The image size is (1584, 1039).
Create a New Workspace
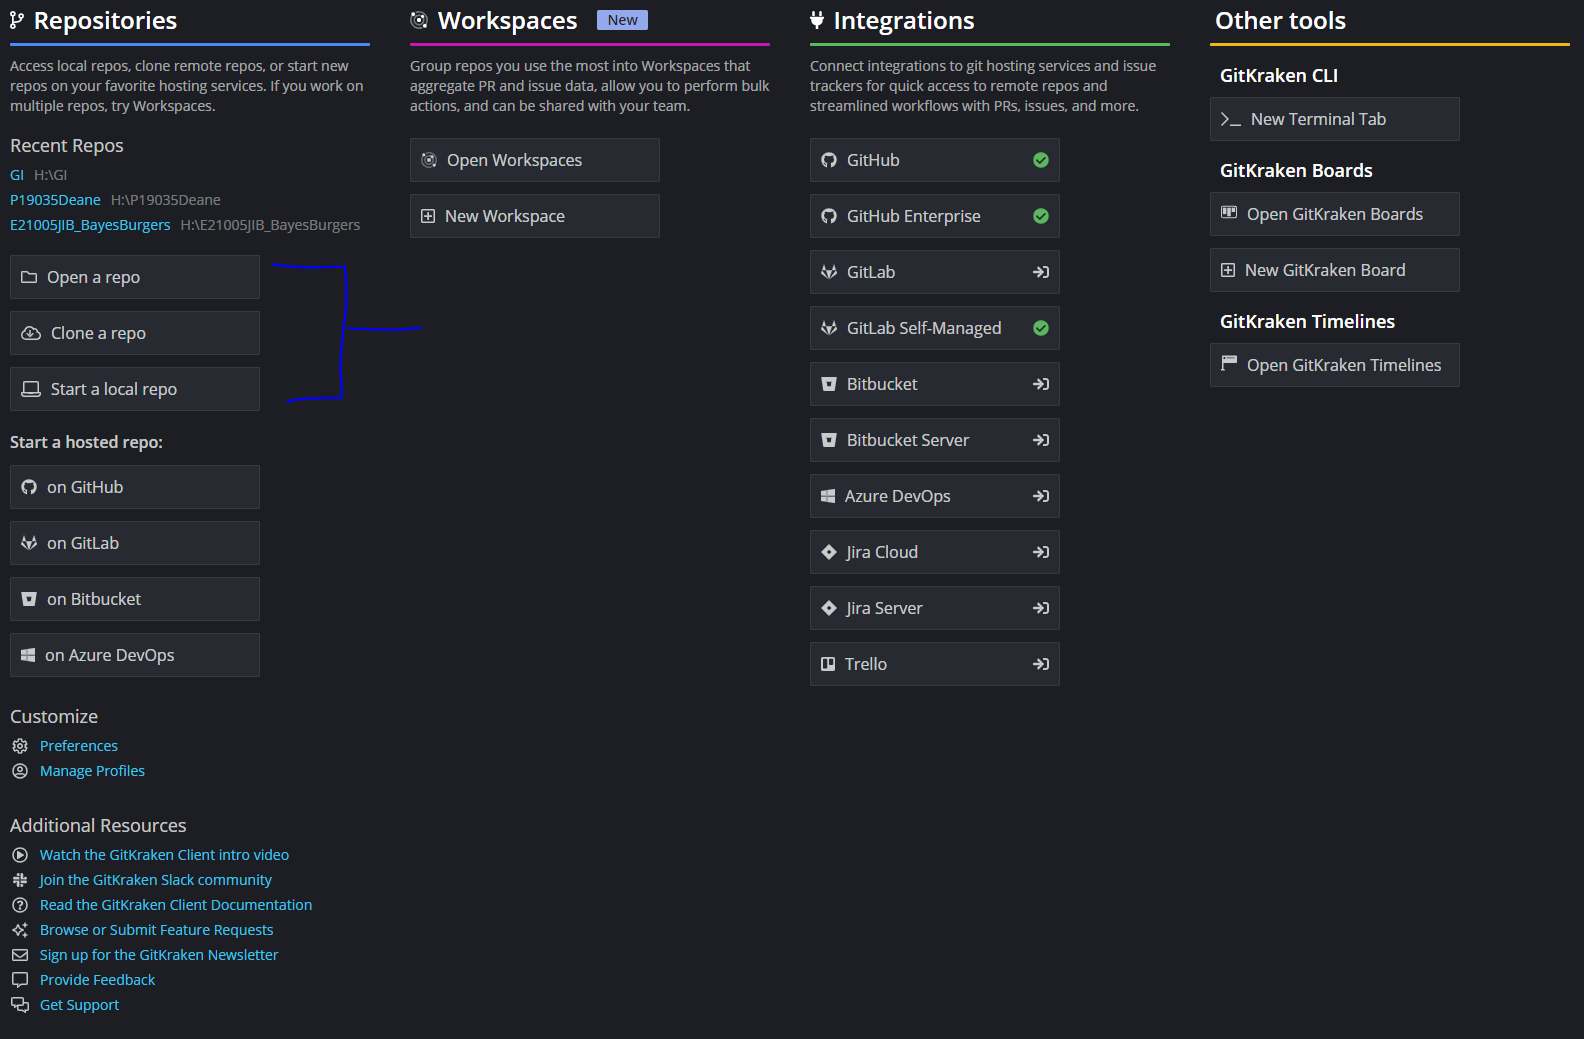[535, 216]
